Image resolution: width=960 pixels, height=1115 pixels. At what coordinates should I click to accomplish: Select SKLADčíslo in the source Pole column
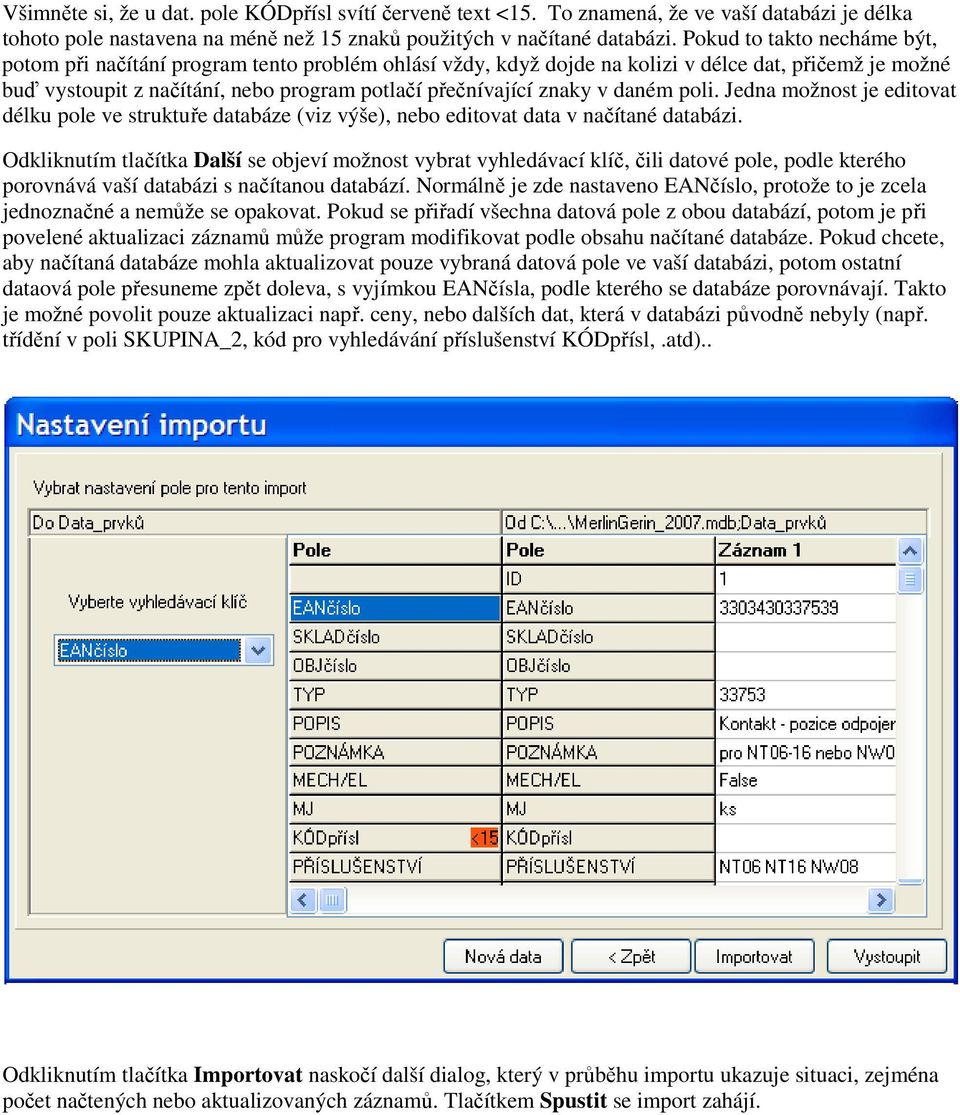(608, 636)
